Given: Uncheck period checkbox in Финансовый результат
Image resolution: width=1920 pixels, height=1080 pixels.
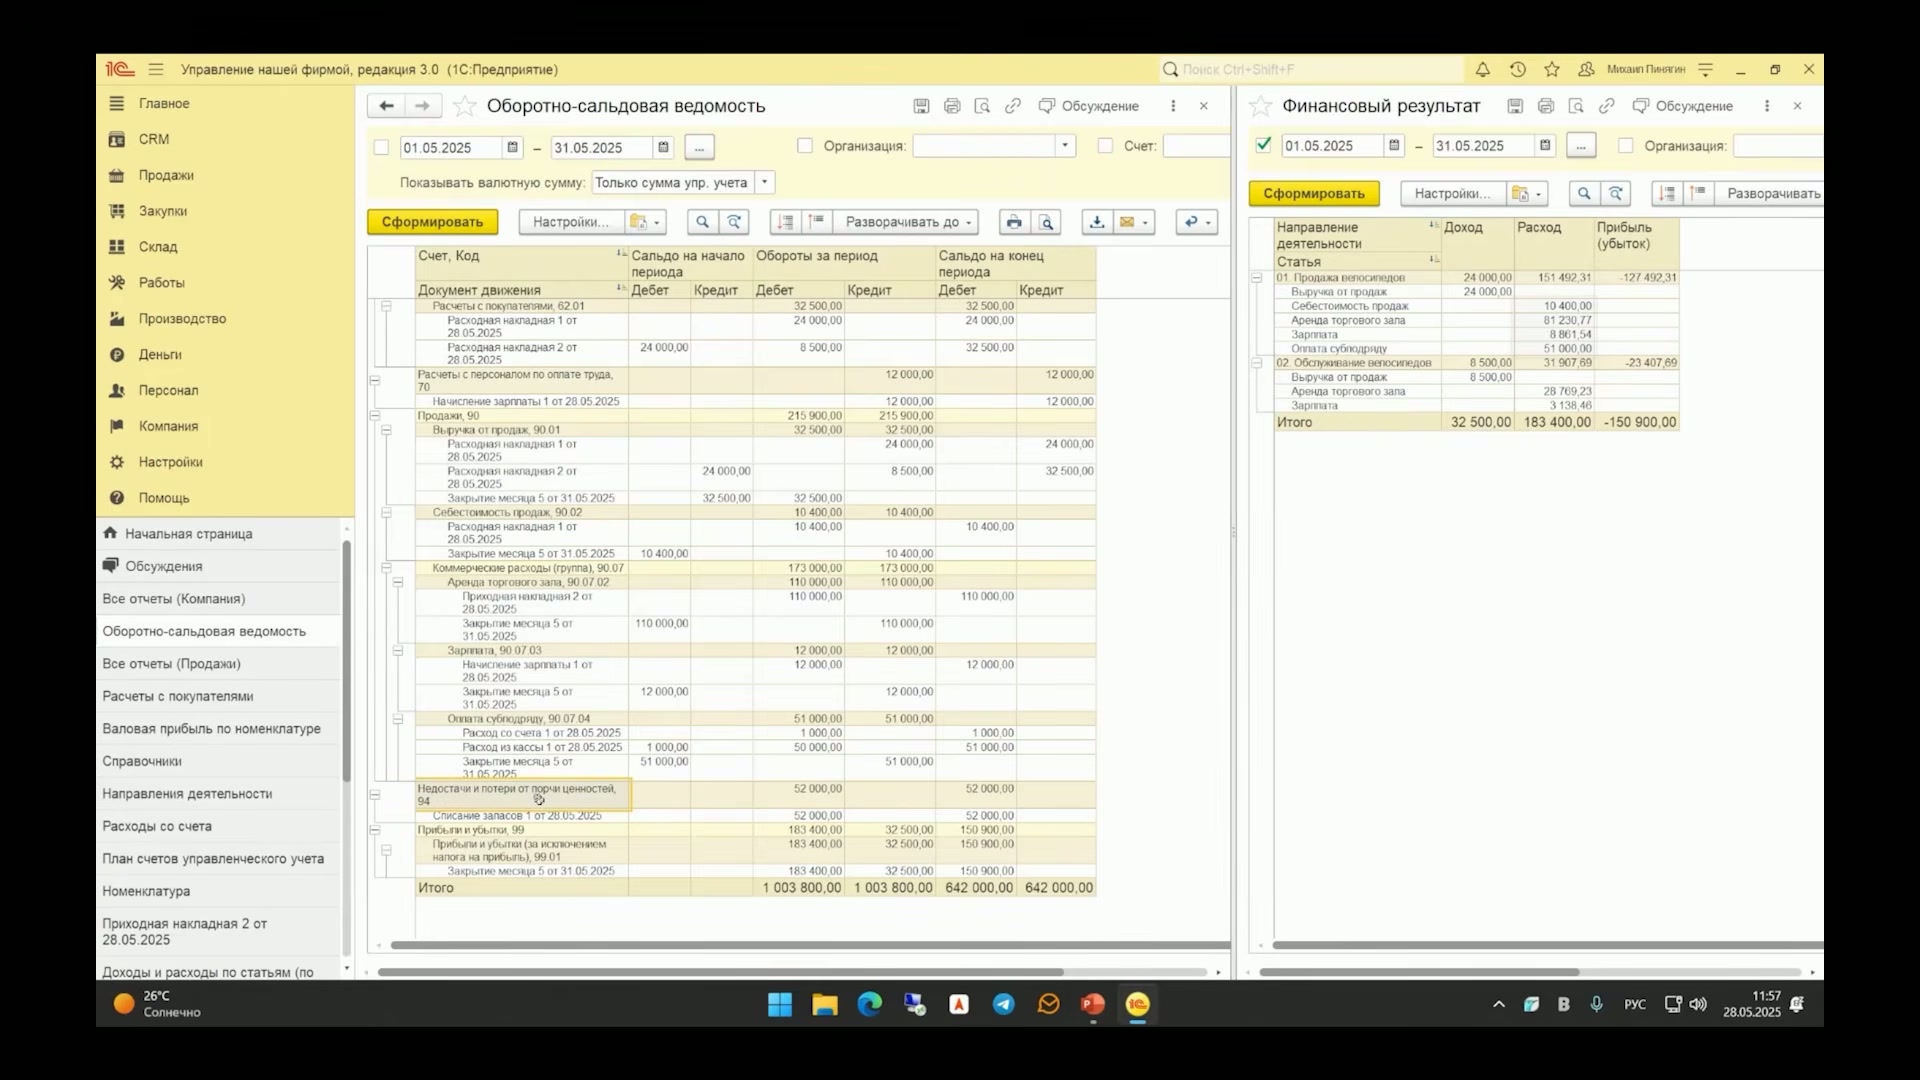Looking at the screenshot, I should click(1263, 145).
